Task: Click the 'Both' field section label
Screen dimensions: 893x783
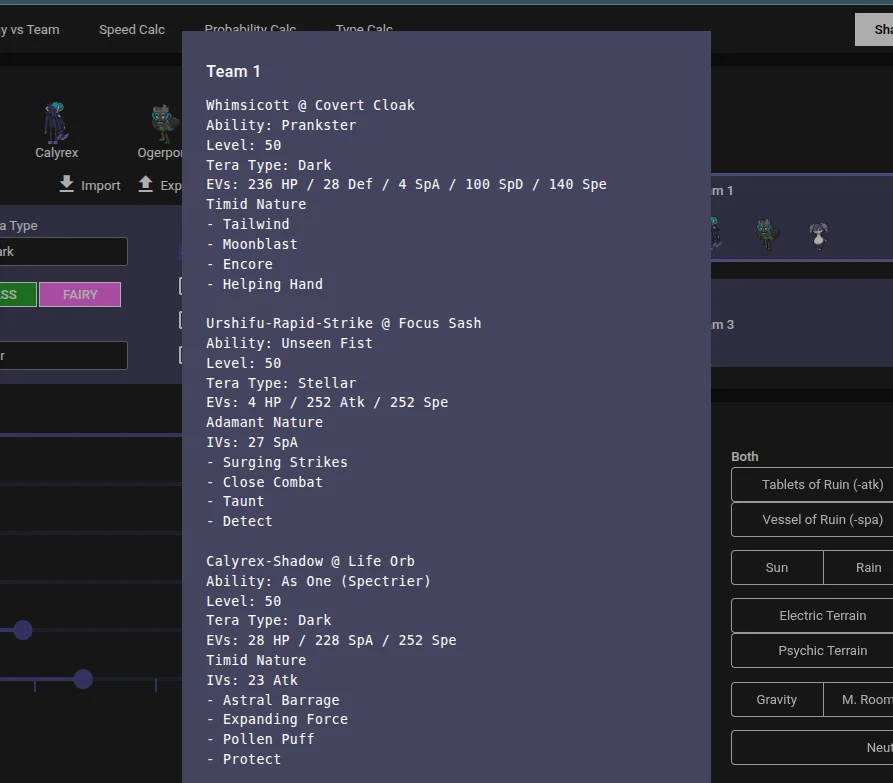Action: tap(744, 457)
